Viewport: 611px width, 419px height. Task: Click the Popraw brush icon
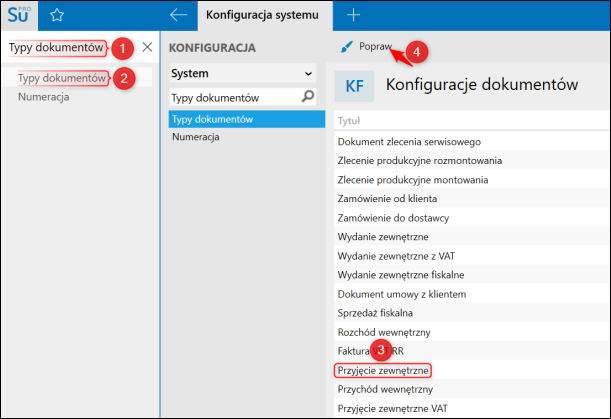[346, 47]
